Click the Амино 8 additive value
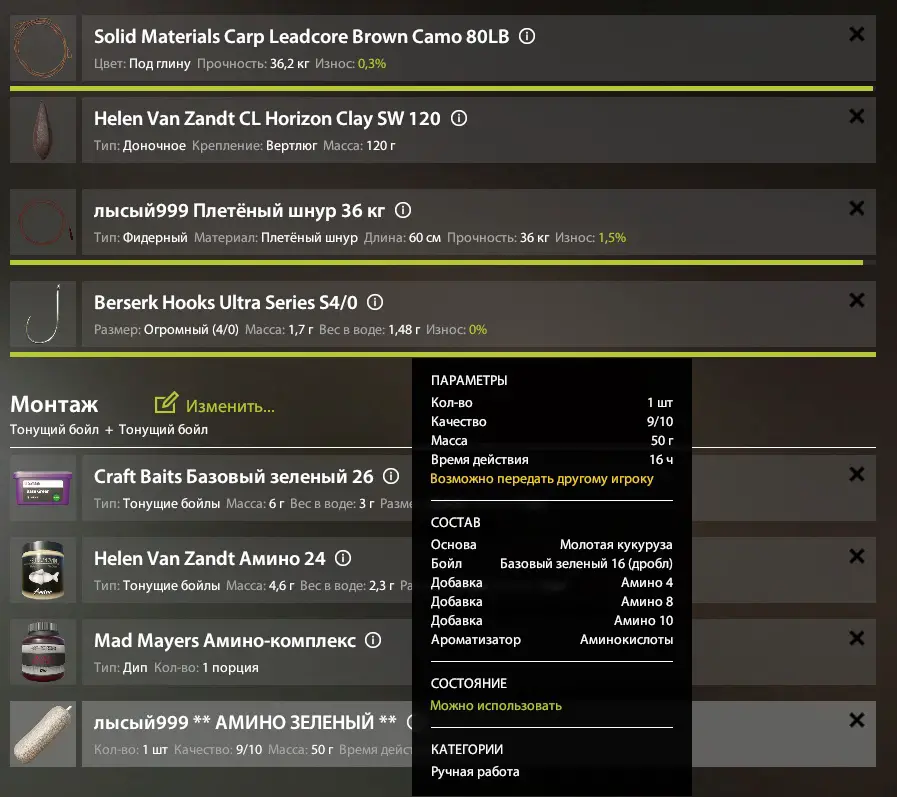The width and height of the screenshot is (897, 797). point(647,601)
